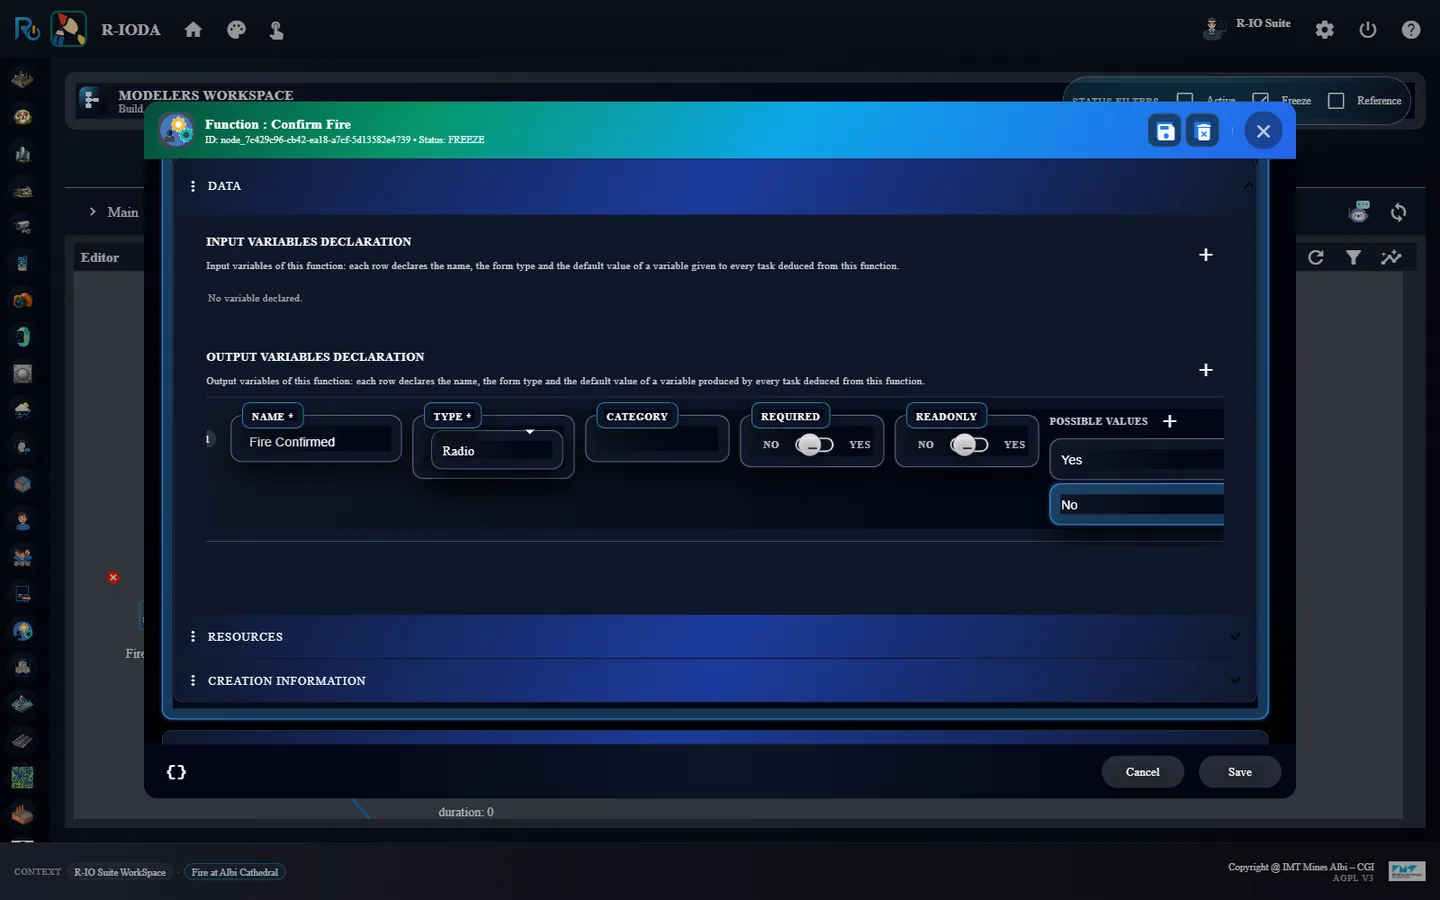Click the sync arrows icon beside chatbot
Image resolution: width=1440 pixels, height=900 pixels.
1398,212
